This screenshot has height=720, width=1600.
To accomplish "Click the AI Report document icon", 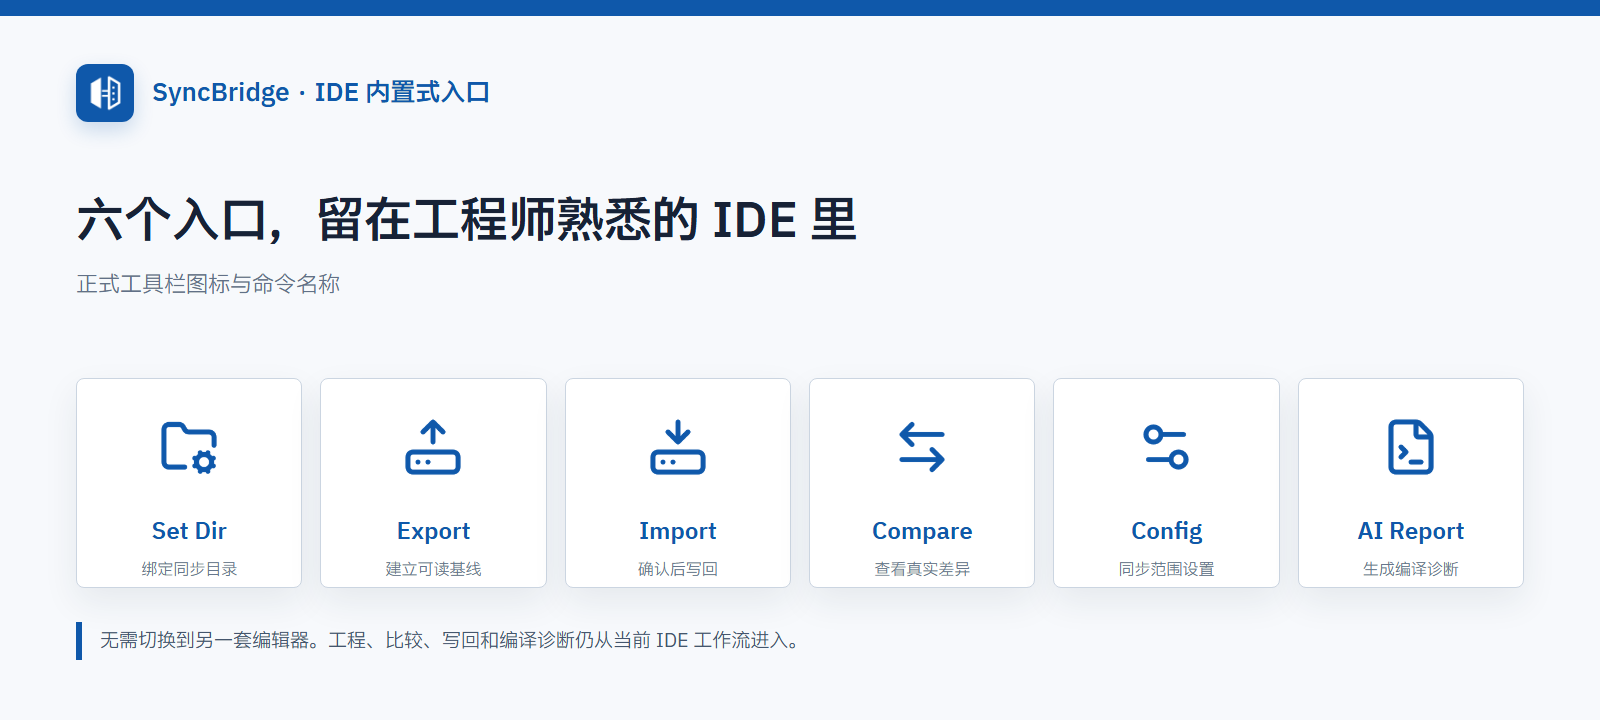I will (1411, 447).
